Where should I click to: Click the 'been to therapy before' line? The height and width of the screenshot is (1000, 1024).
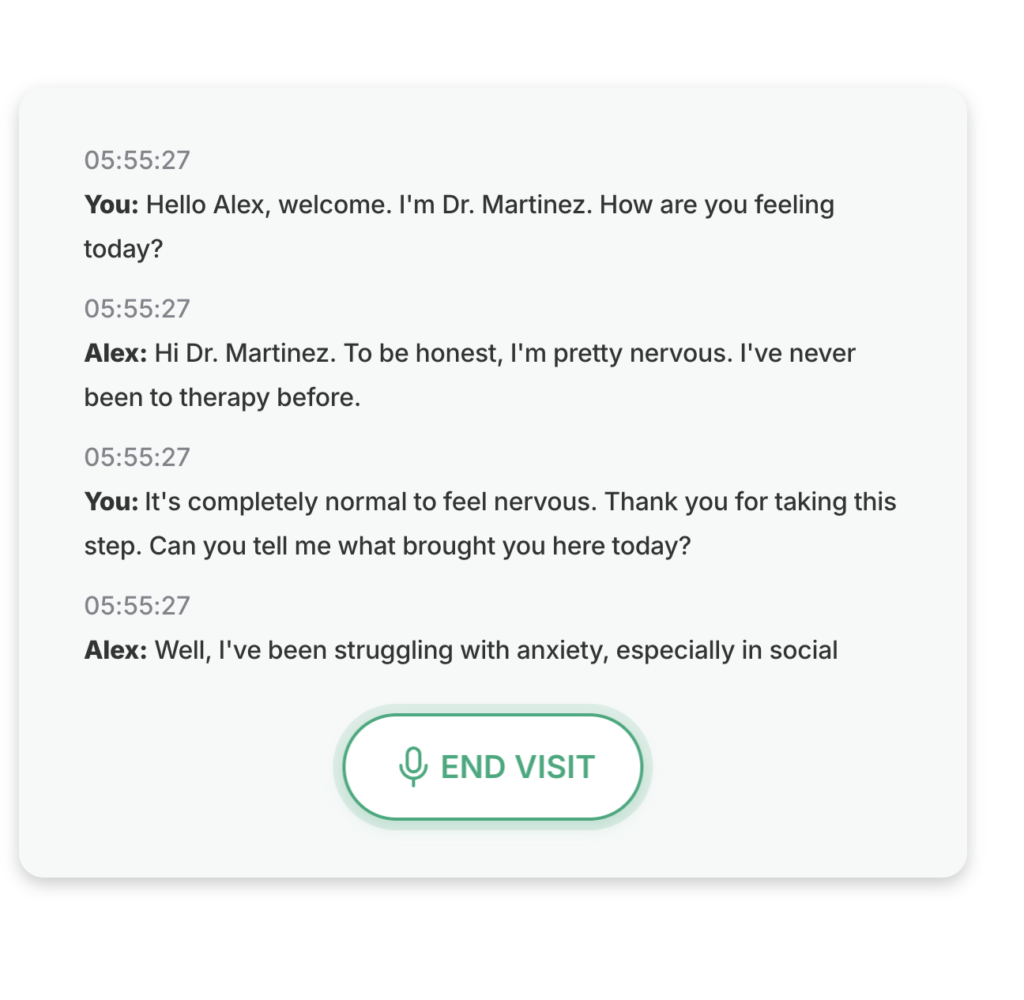coord(222,397)
